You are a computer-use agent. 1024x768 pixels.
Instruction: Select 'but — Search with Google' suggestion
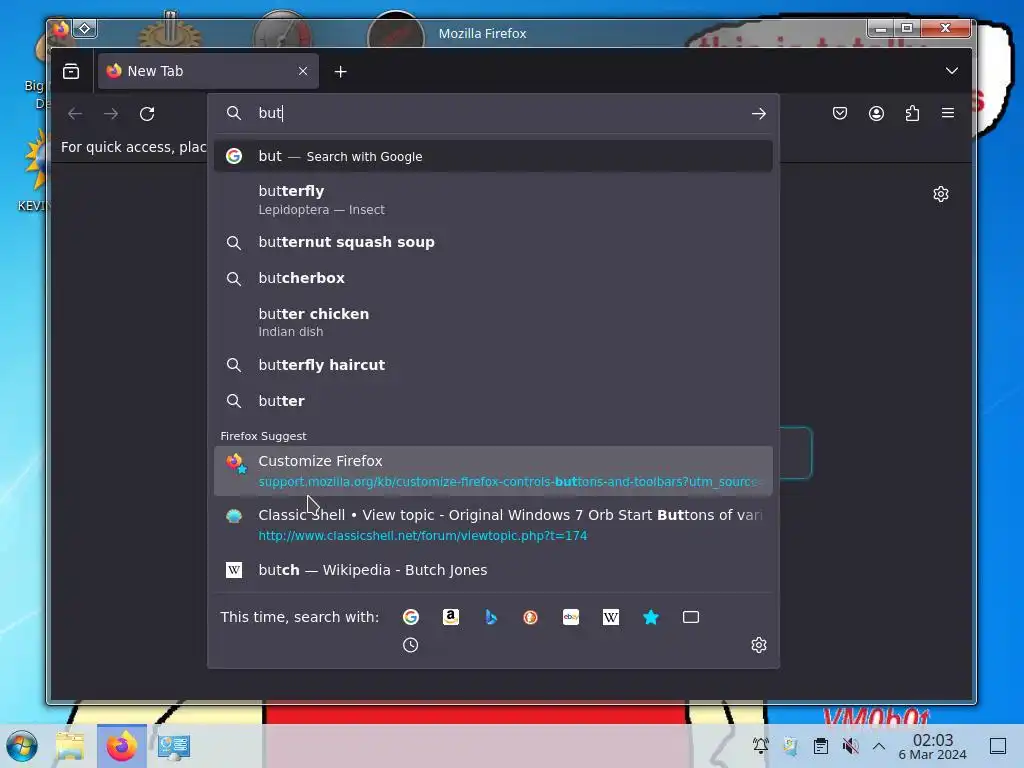[493, 156]
